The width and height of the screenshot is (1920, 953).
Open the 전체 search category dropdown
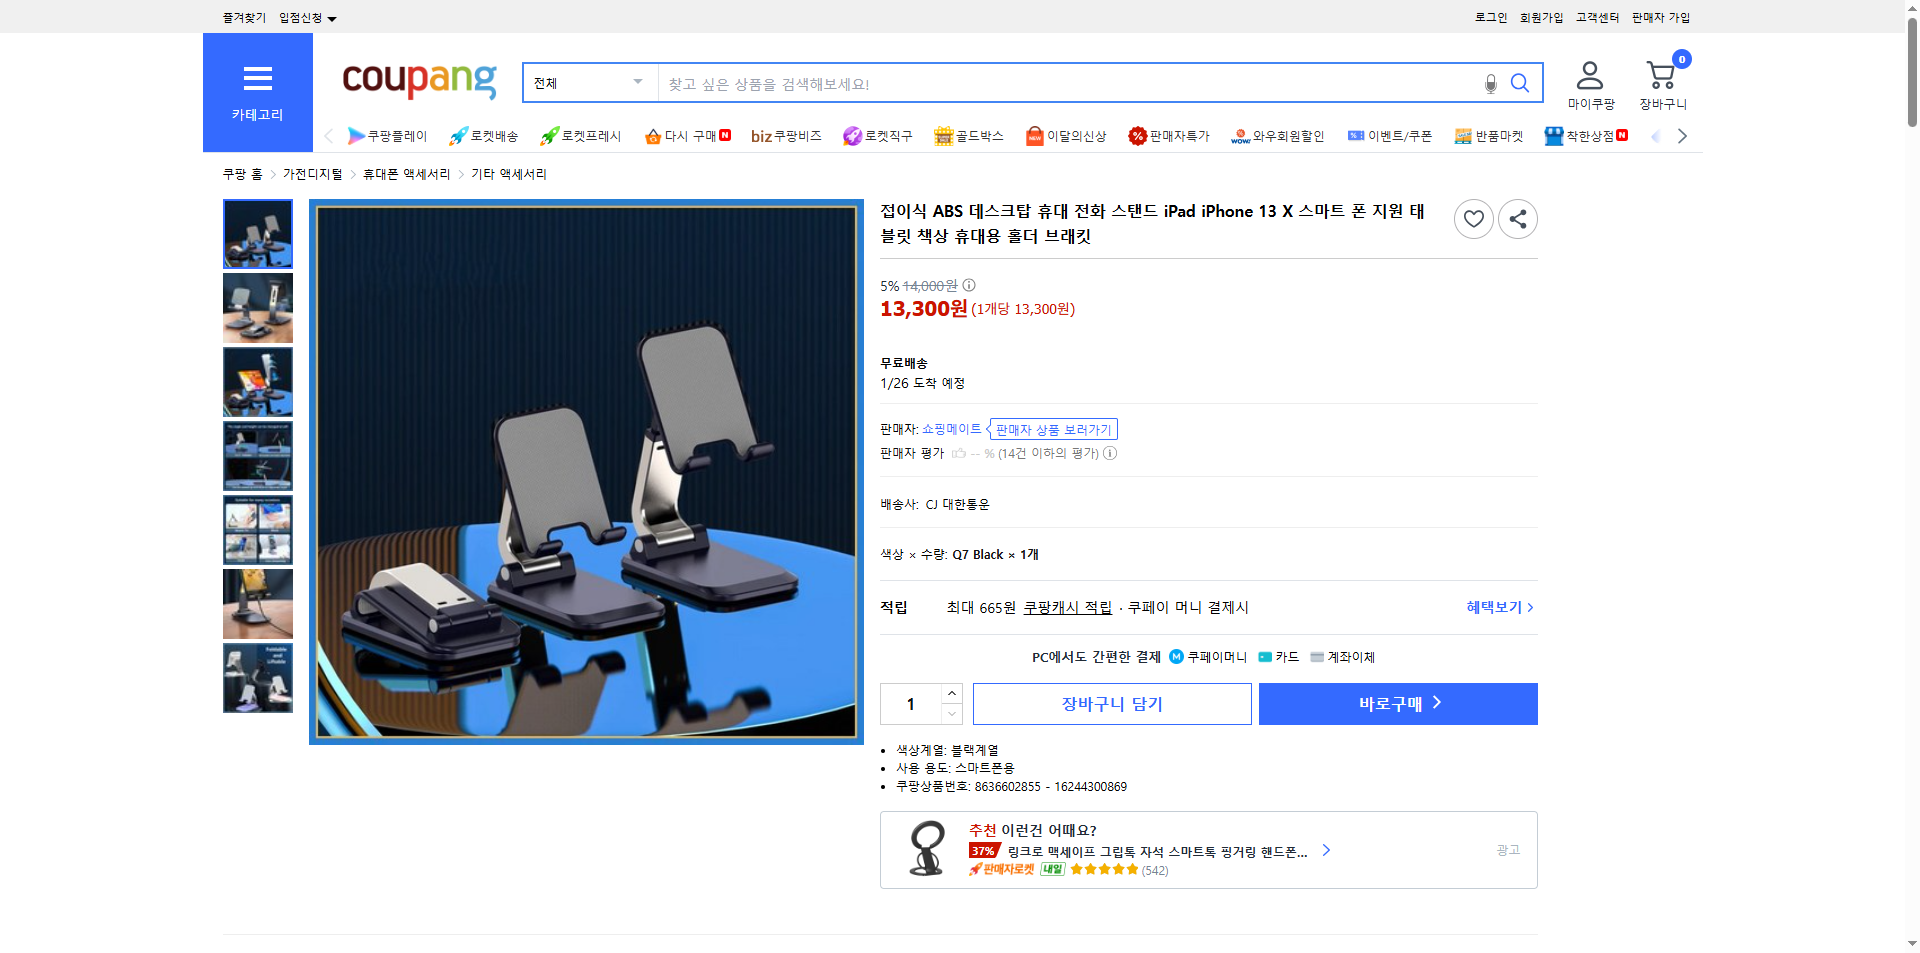[x=588, y=83]
